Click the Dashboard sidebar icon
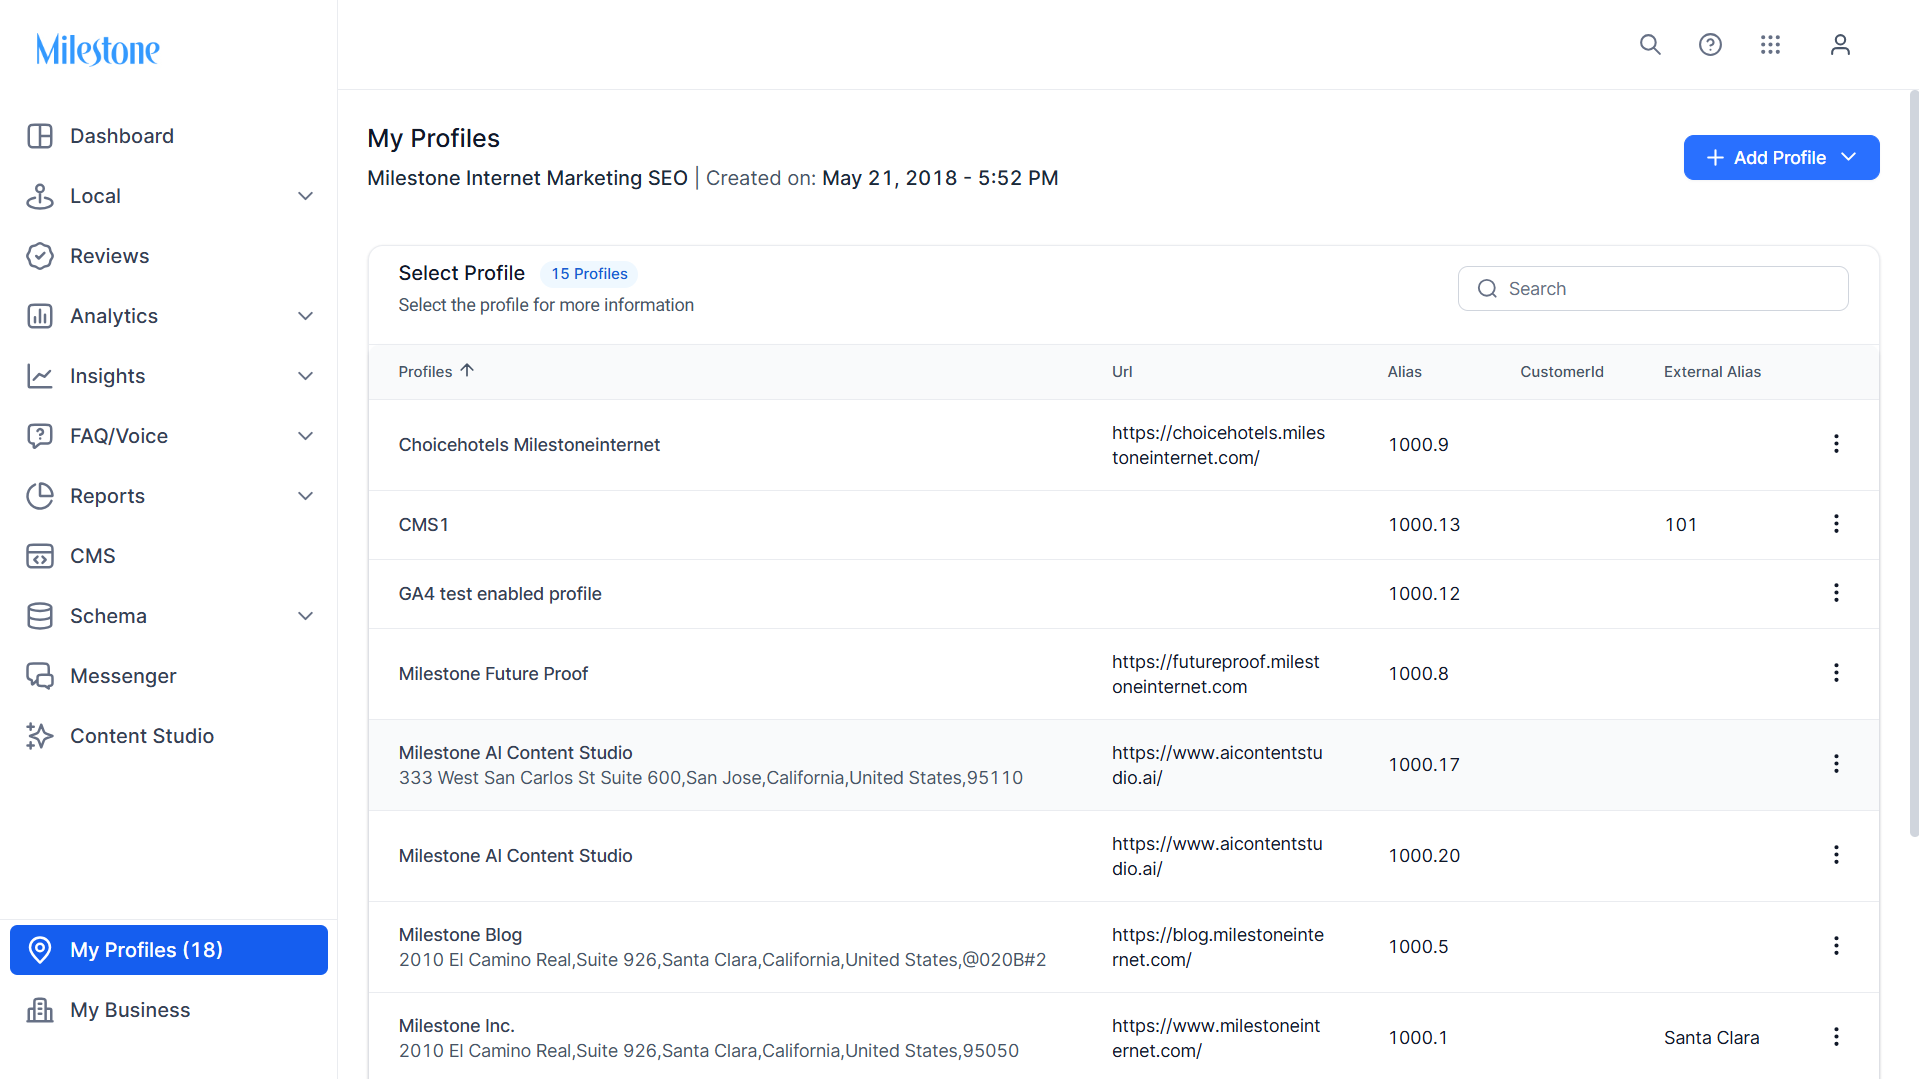The image size is (1919, 1079). 40,136
